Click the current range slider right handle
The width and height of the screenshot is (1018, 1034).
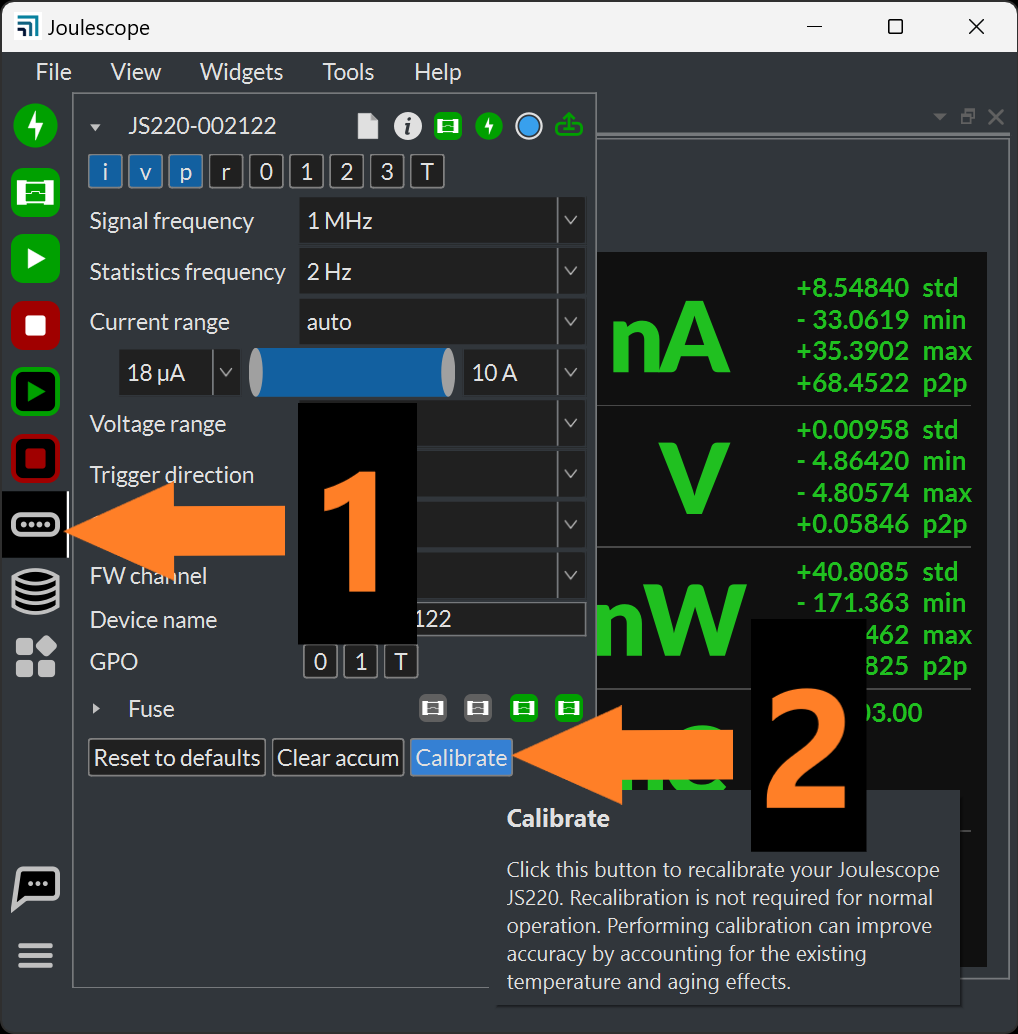[448, 373]
